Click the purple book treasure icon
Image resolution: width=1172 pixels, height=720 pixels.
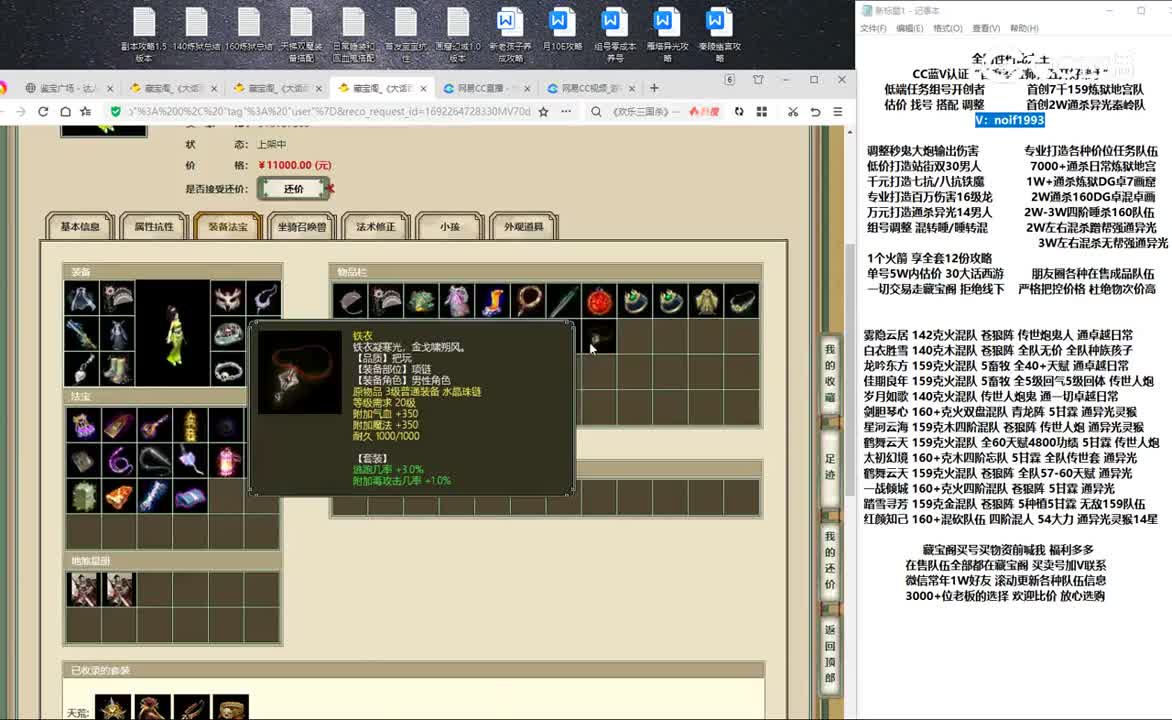[x=191, y=496]
